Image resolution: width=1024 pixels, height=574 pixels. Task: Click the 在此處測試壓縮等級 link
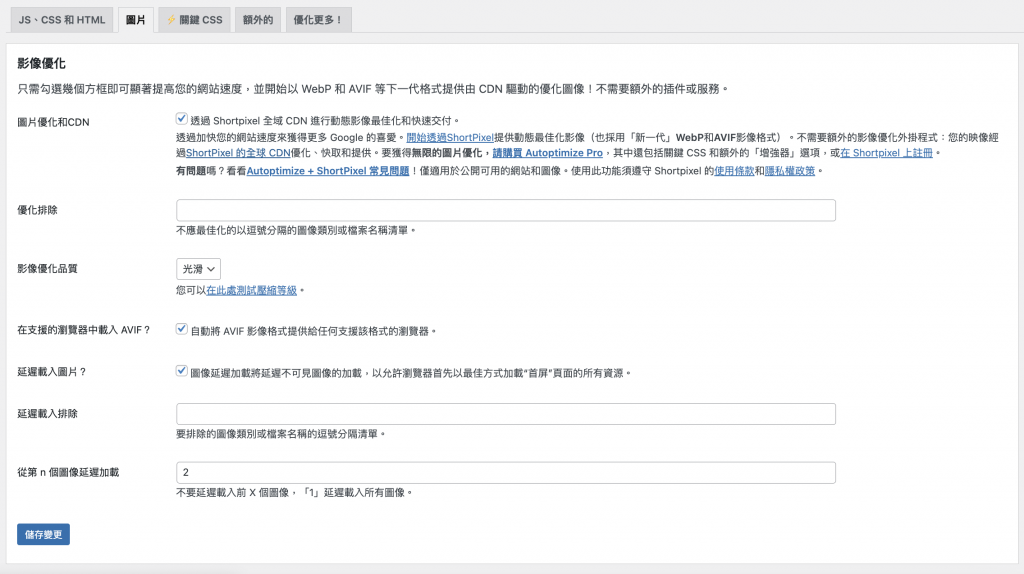pyautogui.click(x=251, y=290)
